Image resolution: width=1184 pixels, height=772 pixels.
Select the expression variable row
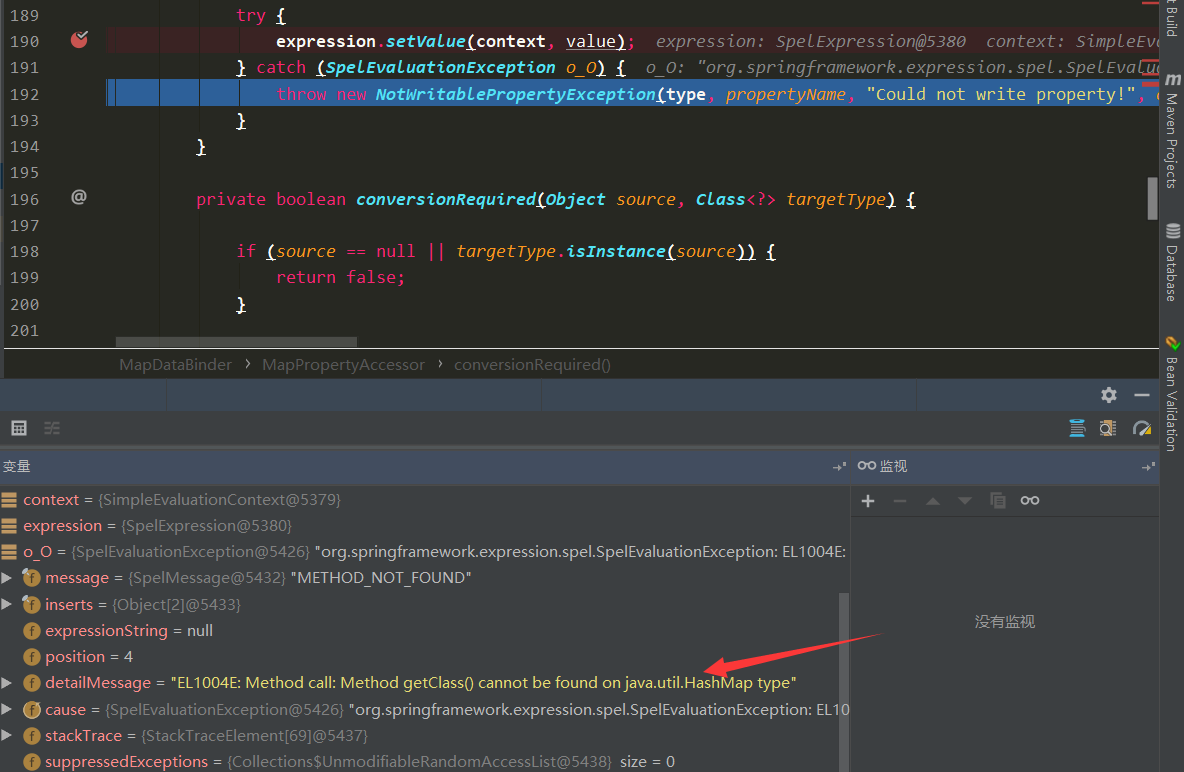[x=423, y=526]
